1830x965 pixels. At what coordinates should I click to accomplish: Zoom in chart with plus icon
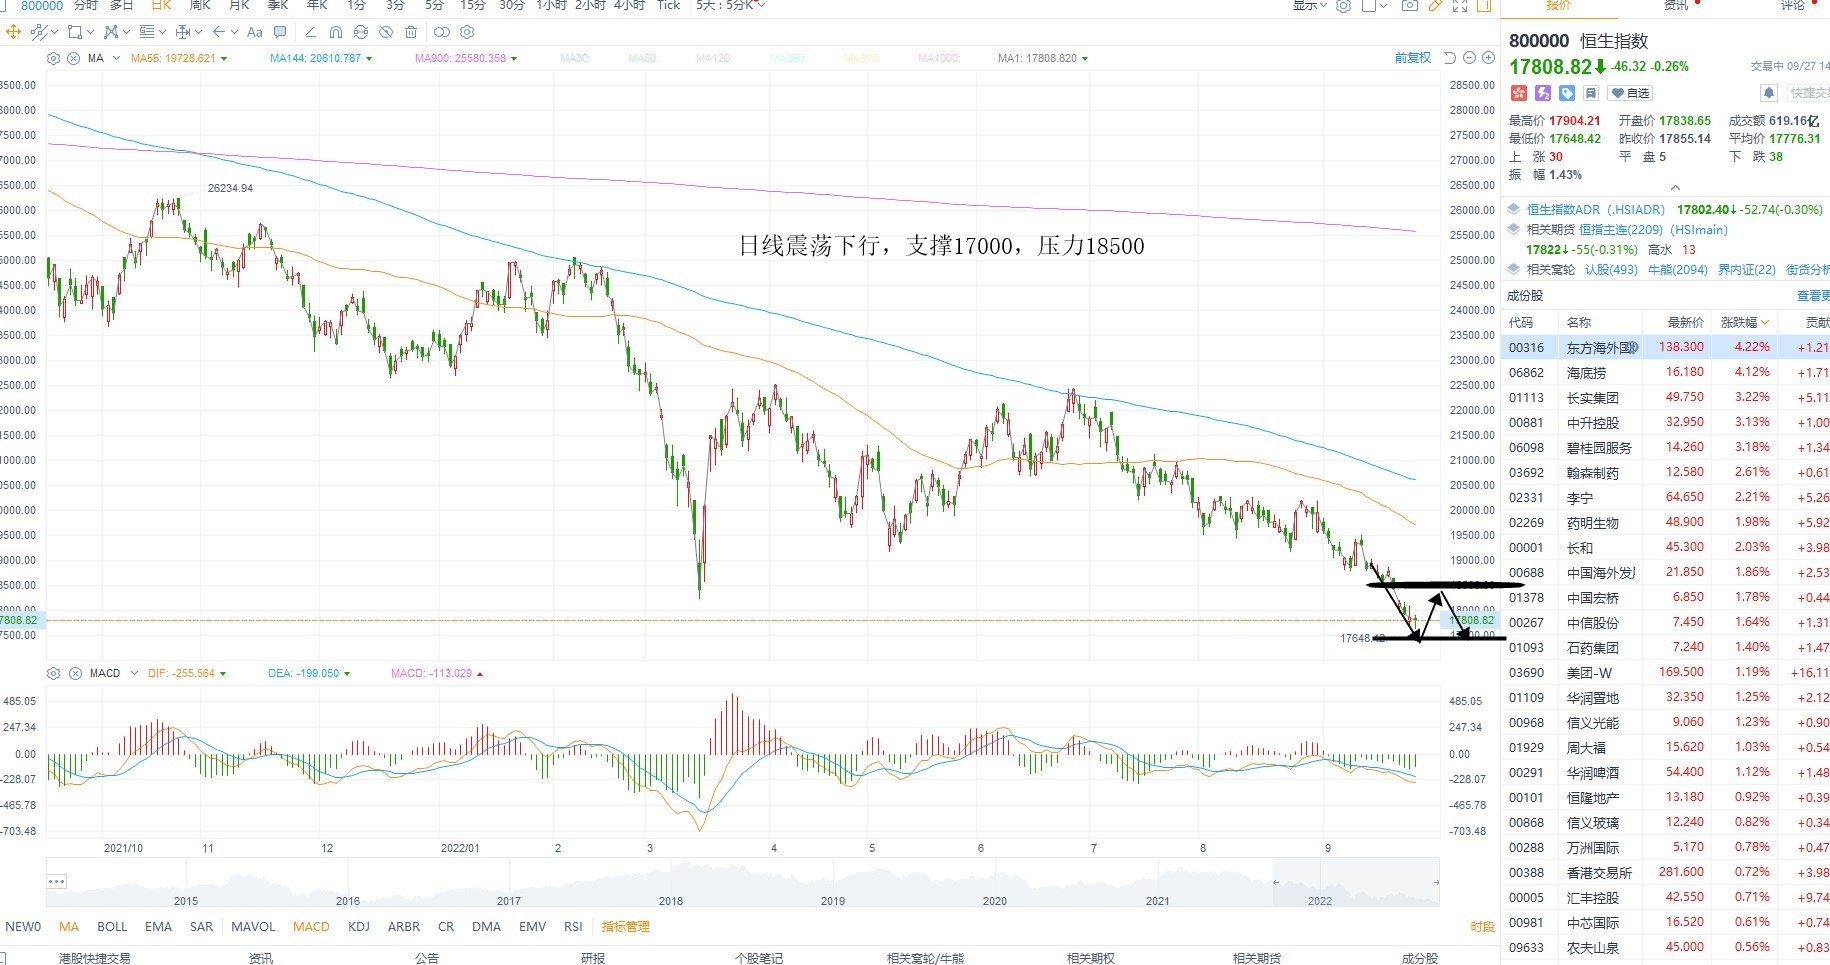tap(1488, 58)
